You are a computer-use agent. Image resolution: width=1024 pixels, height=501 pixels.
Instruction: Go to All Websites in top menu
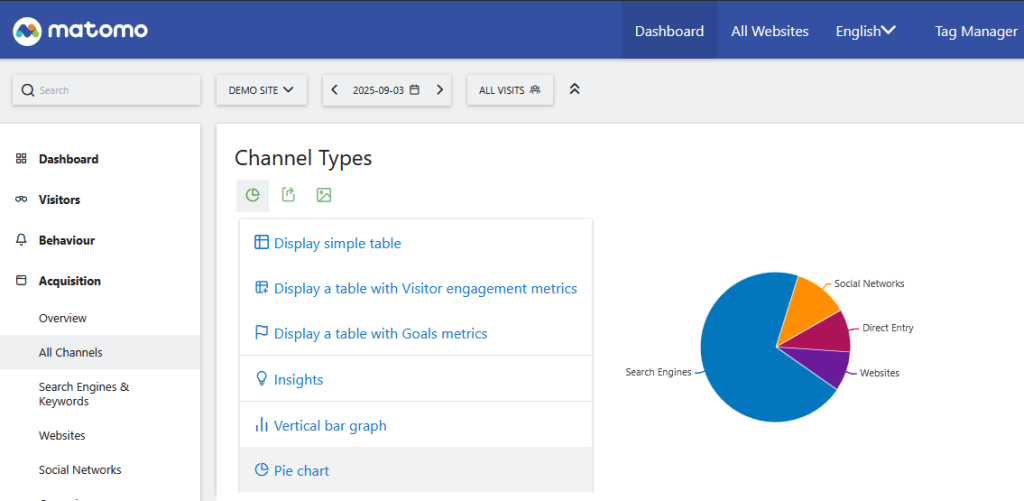click(769, 31)
